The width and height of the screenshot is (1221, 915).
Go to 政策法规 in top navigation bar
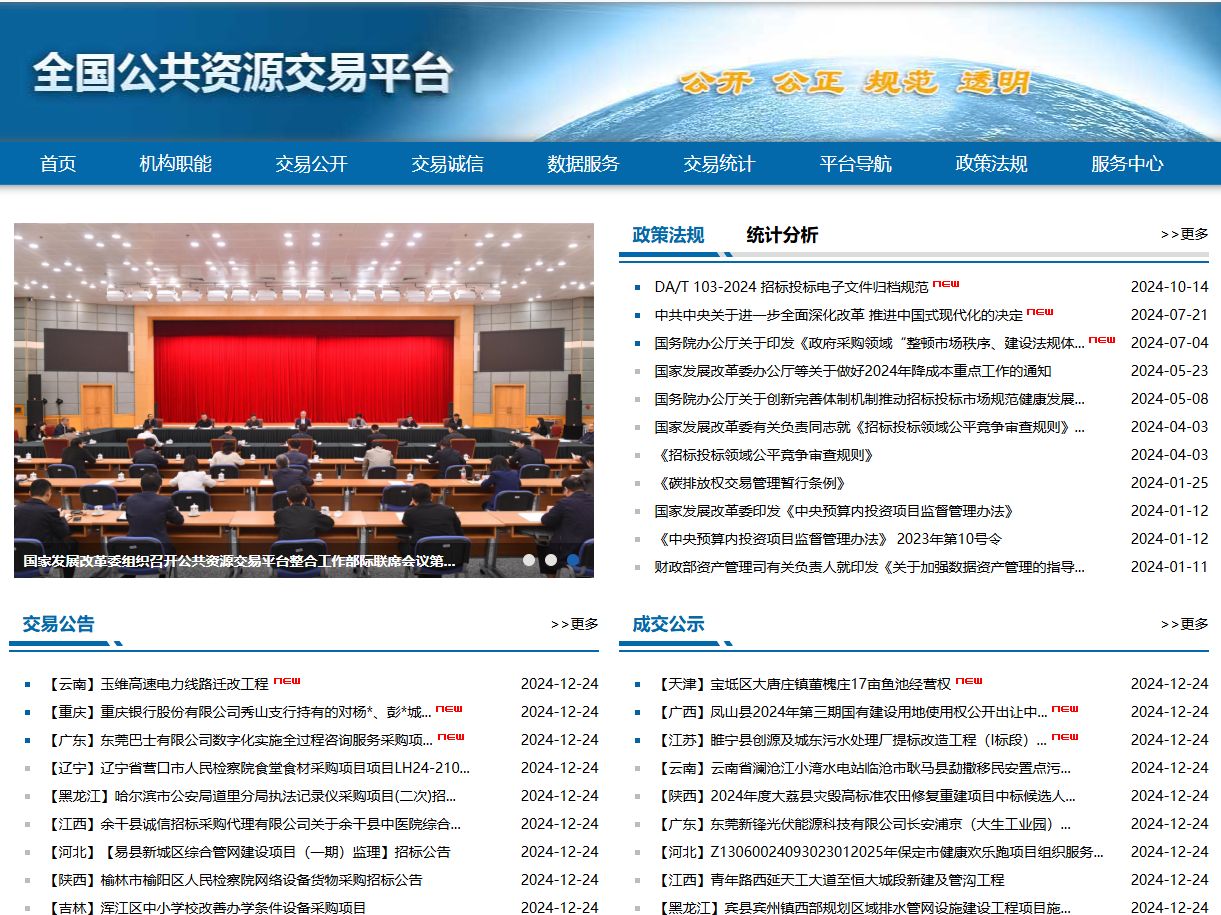(992, 164)
